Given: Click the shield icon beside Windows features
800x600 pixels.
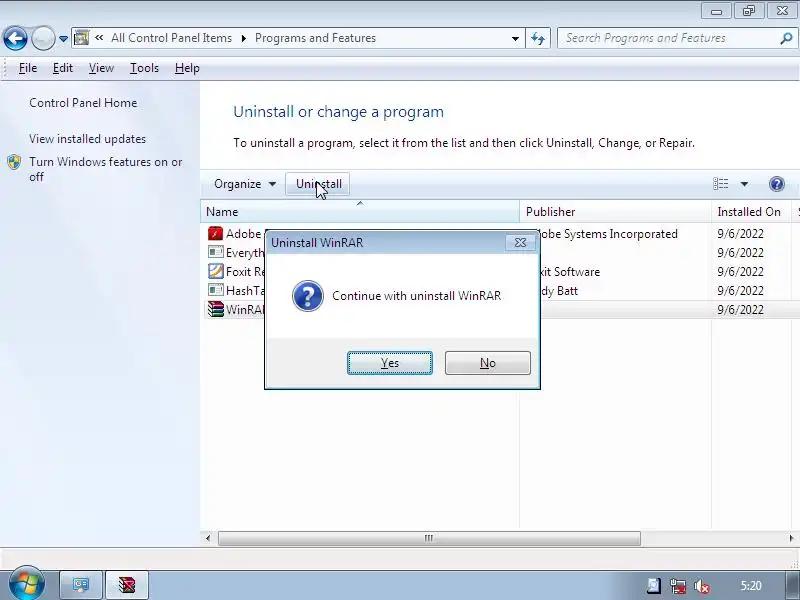Looking at the screenshot, I should click(x=14, y=162).
